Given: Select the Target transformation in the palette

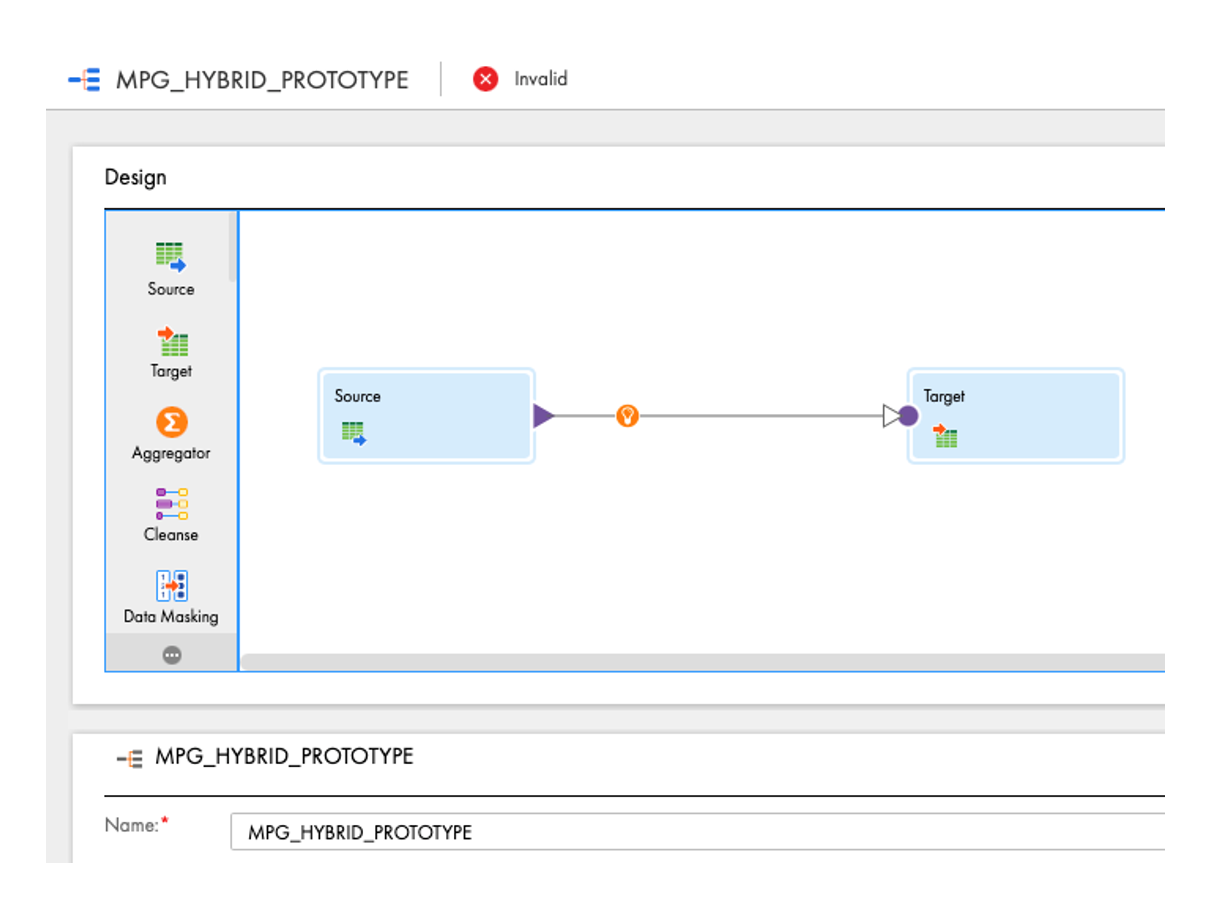Looking at the screenshot, I should tap(171, 342).
